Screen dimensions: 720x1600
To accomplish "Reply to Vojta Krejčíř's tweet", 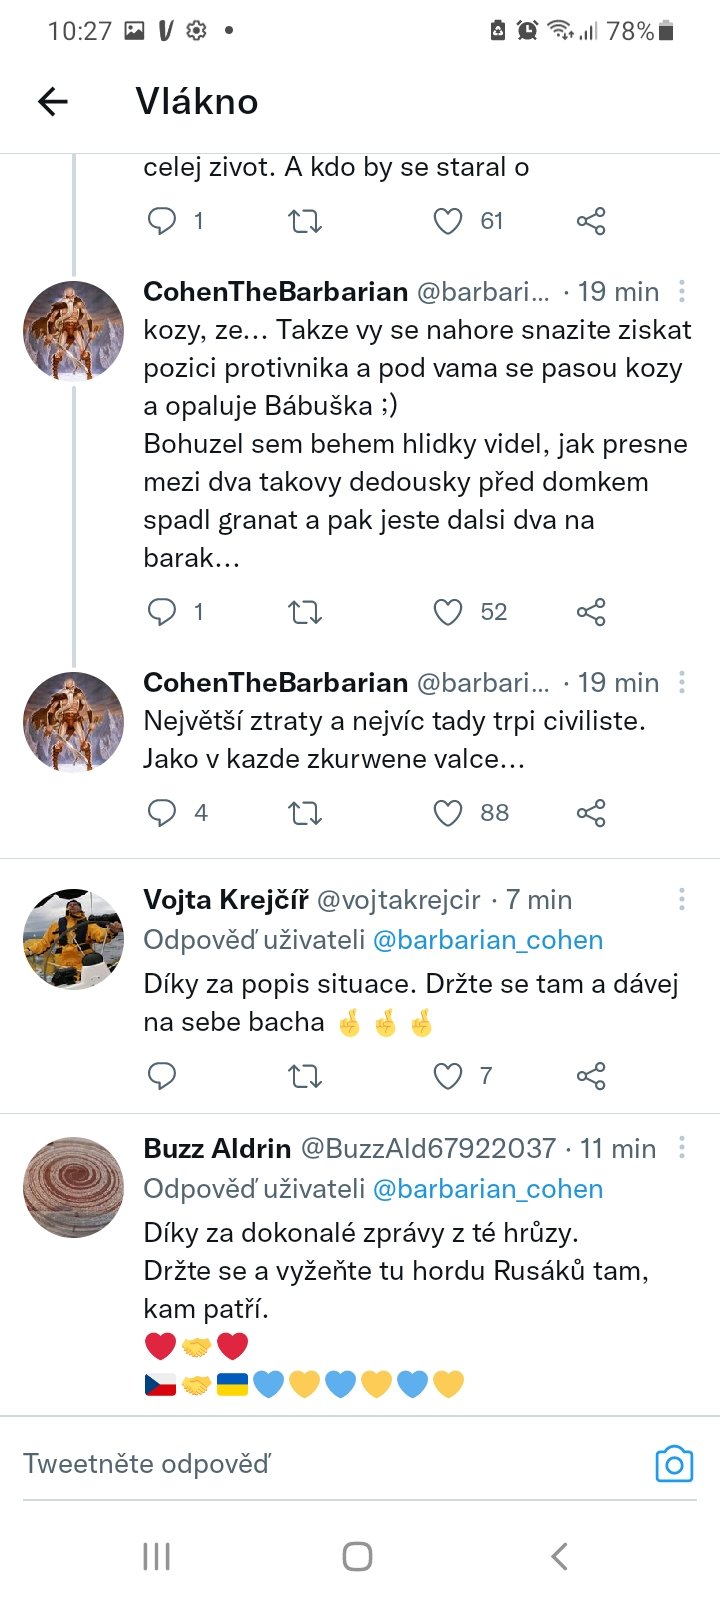I will [162, 1076].
